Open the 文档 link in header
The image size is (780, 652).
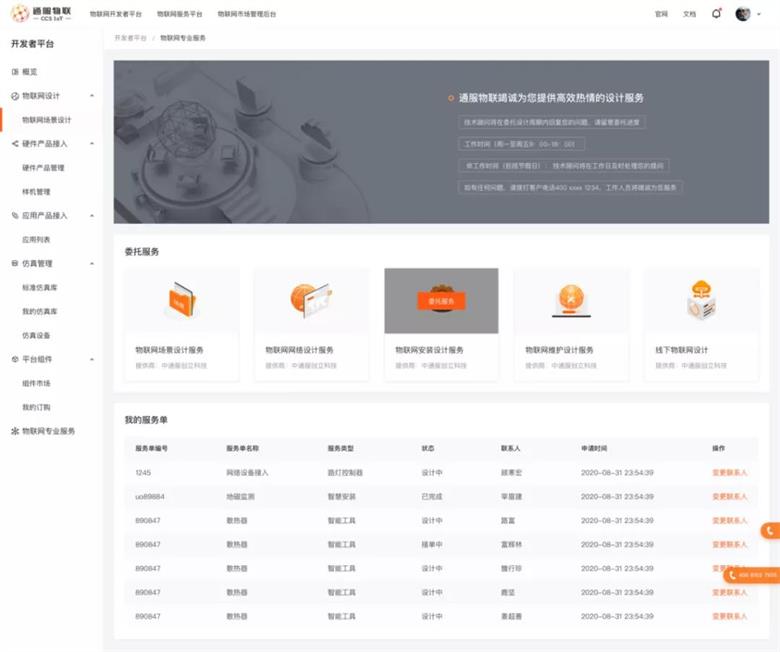coord(689,14)
